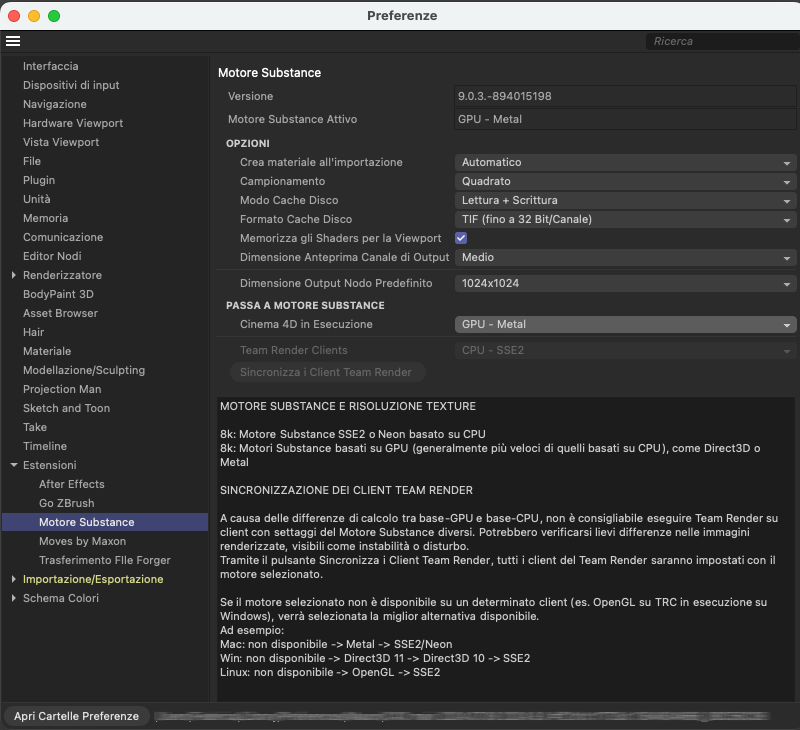Click 'MOTORE SUBSTANCE E RISOLUZIONE TEXTURE' heading

point(348,407)
